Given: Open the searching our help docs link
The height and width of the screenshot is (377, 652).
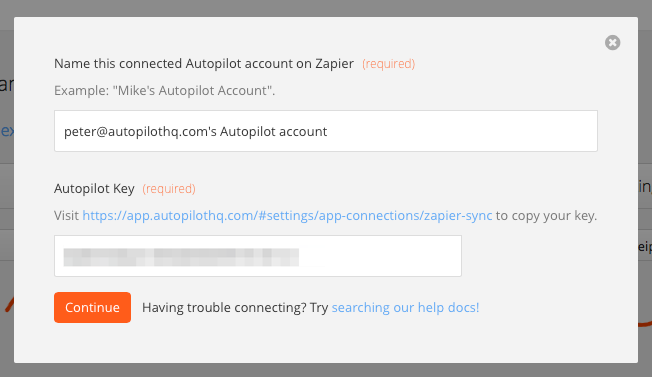Looking at the screenshot, I should [405, 308].
